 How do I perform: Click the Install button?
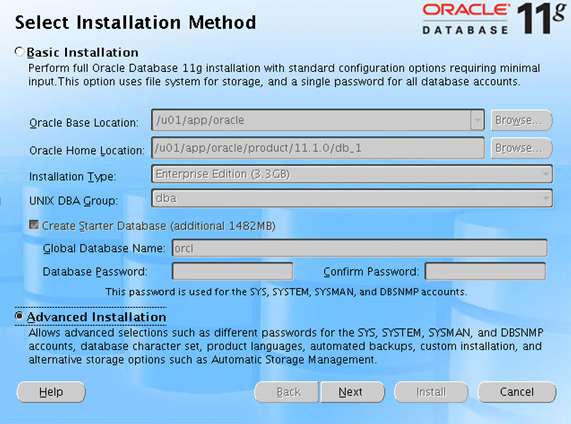point(431,392)
